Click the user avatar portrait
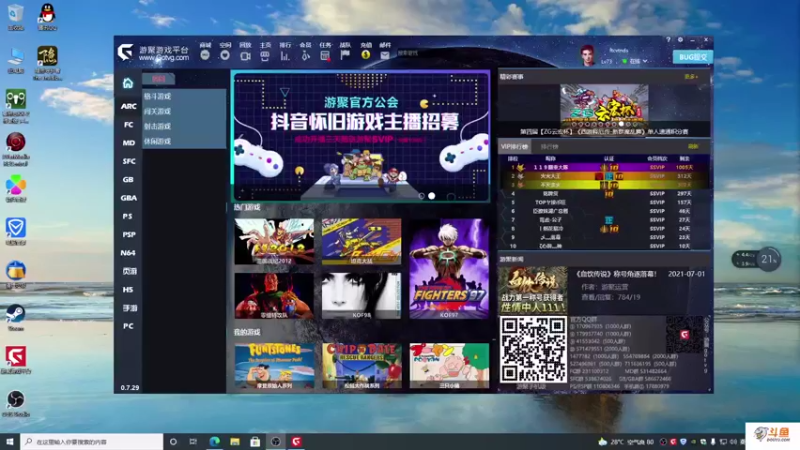Image resolution: width=800 pixels, height=450 pixels. tap(587, 55)
